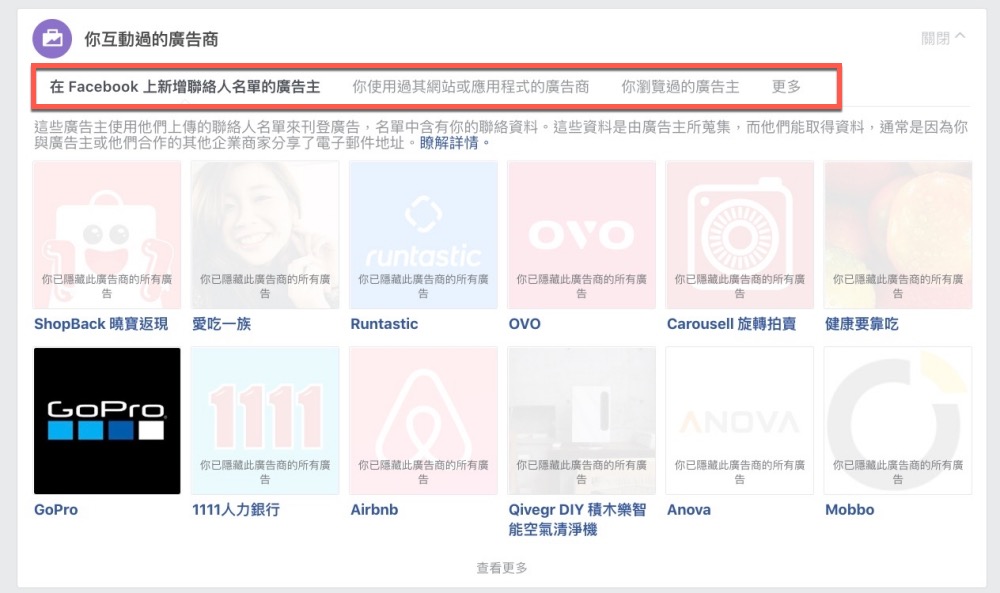Image resolution: width=1000 pixels, height=593 pixels.
Task: Click the purple briefcase advertisers icon
Action: [x=52, y=39]
